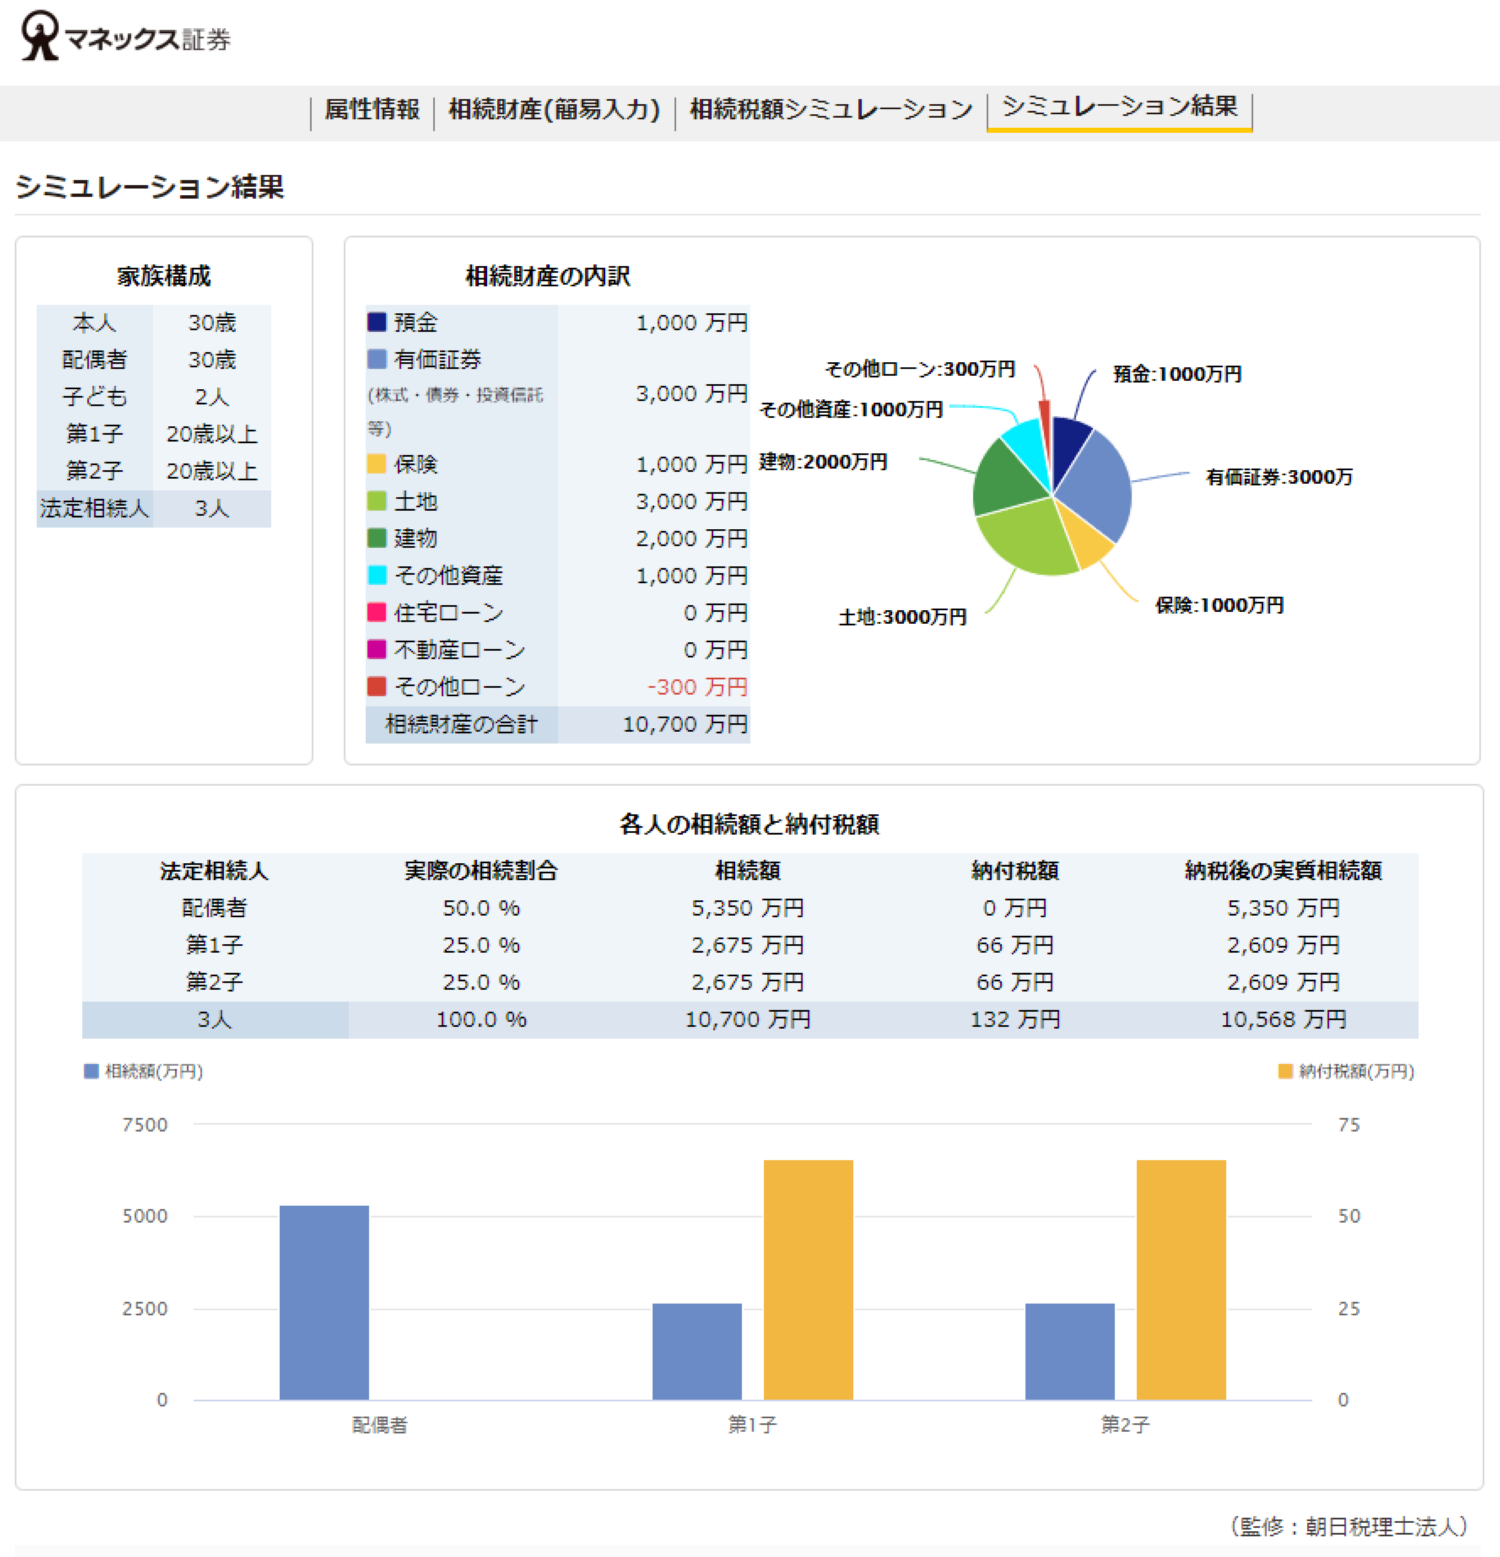The image size is (1500, 1557).
Task: Click the 監修：朝日税理士法人 credit text
Action: (x=1349, y=1526)
